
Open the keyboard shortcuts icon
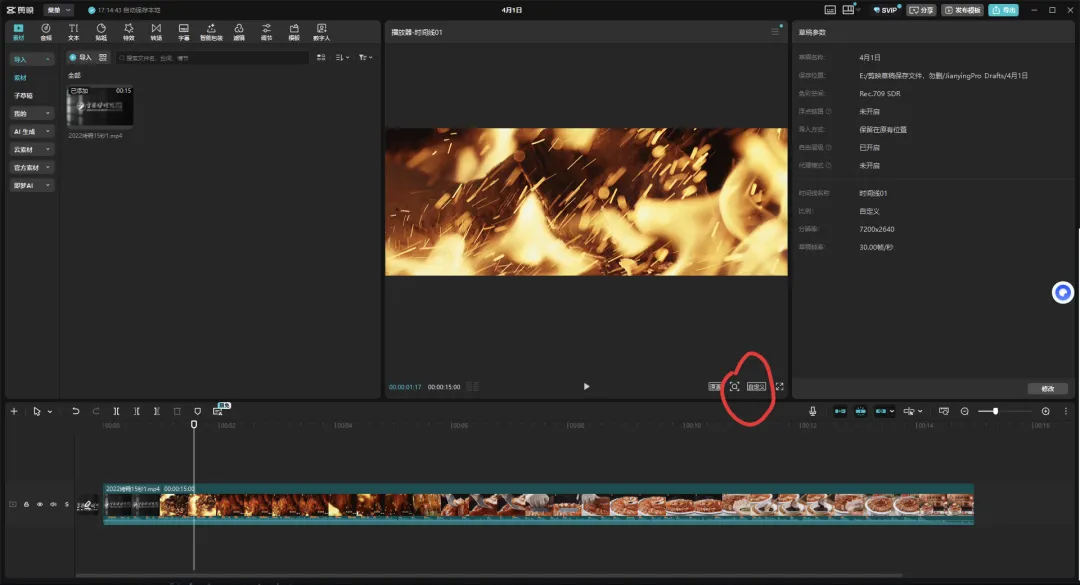tap(830, 10)
